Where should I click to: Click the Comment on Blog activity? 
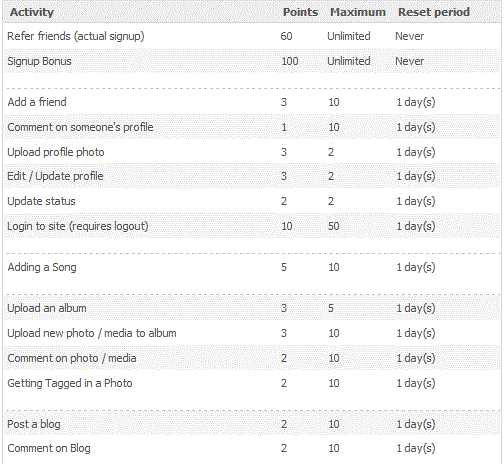(x=49, y=448)
